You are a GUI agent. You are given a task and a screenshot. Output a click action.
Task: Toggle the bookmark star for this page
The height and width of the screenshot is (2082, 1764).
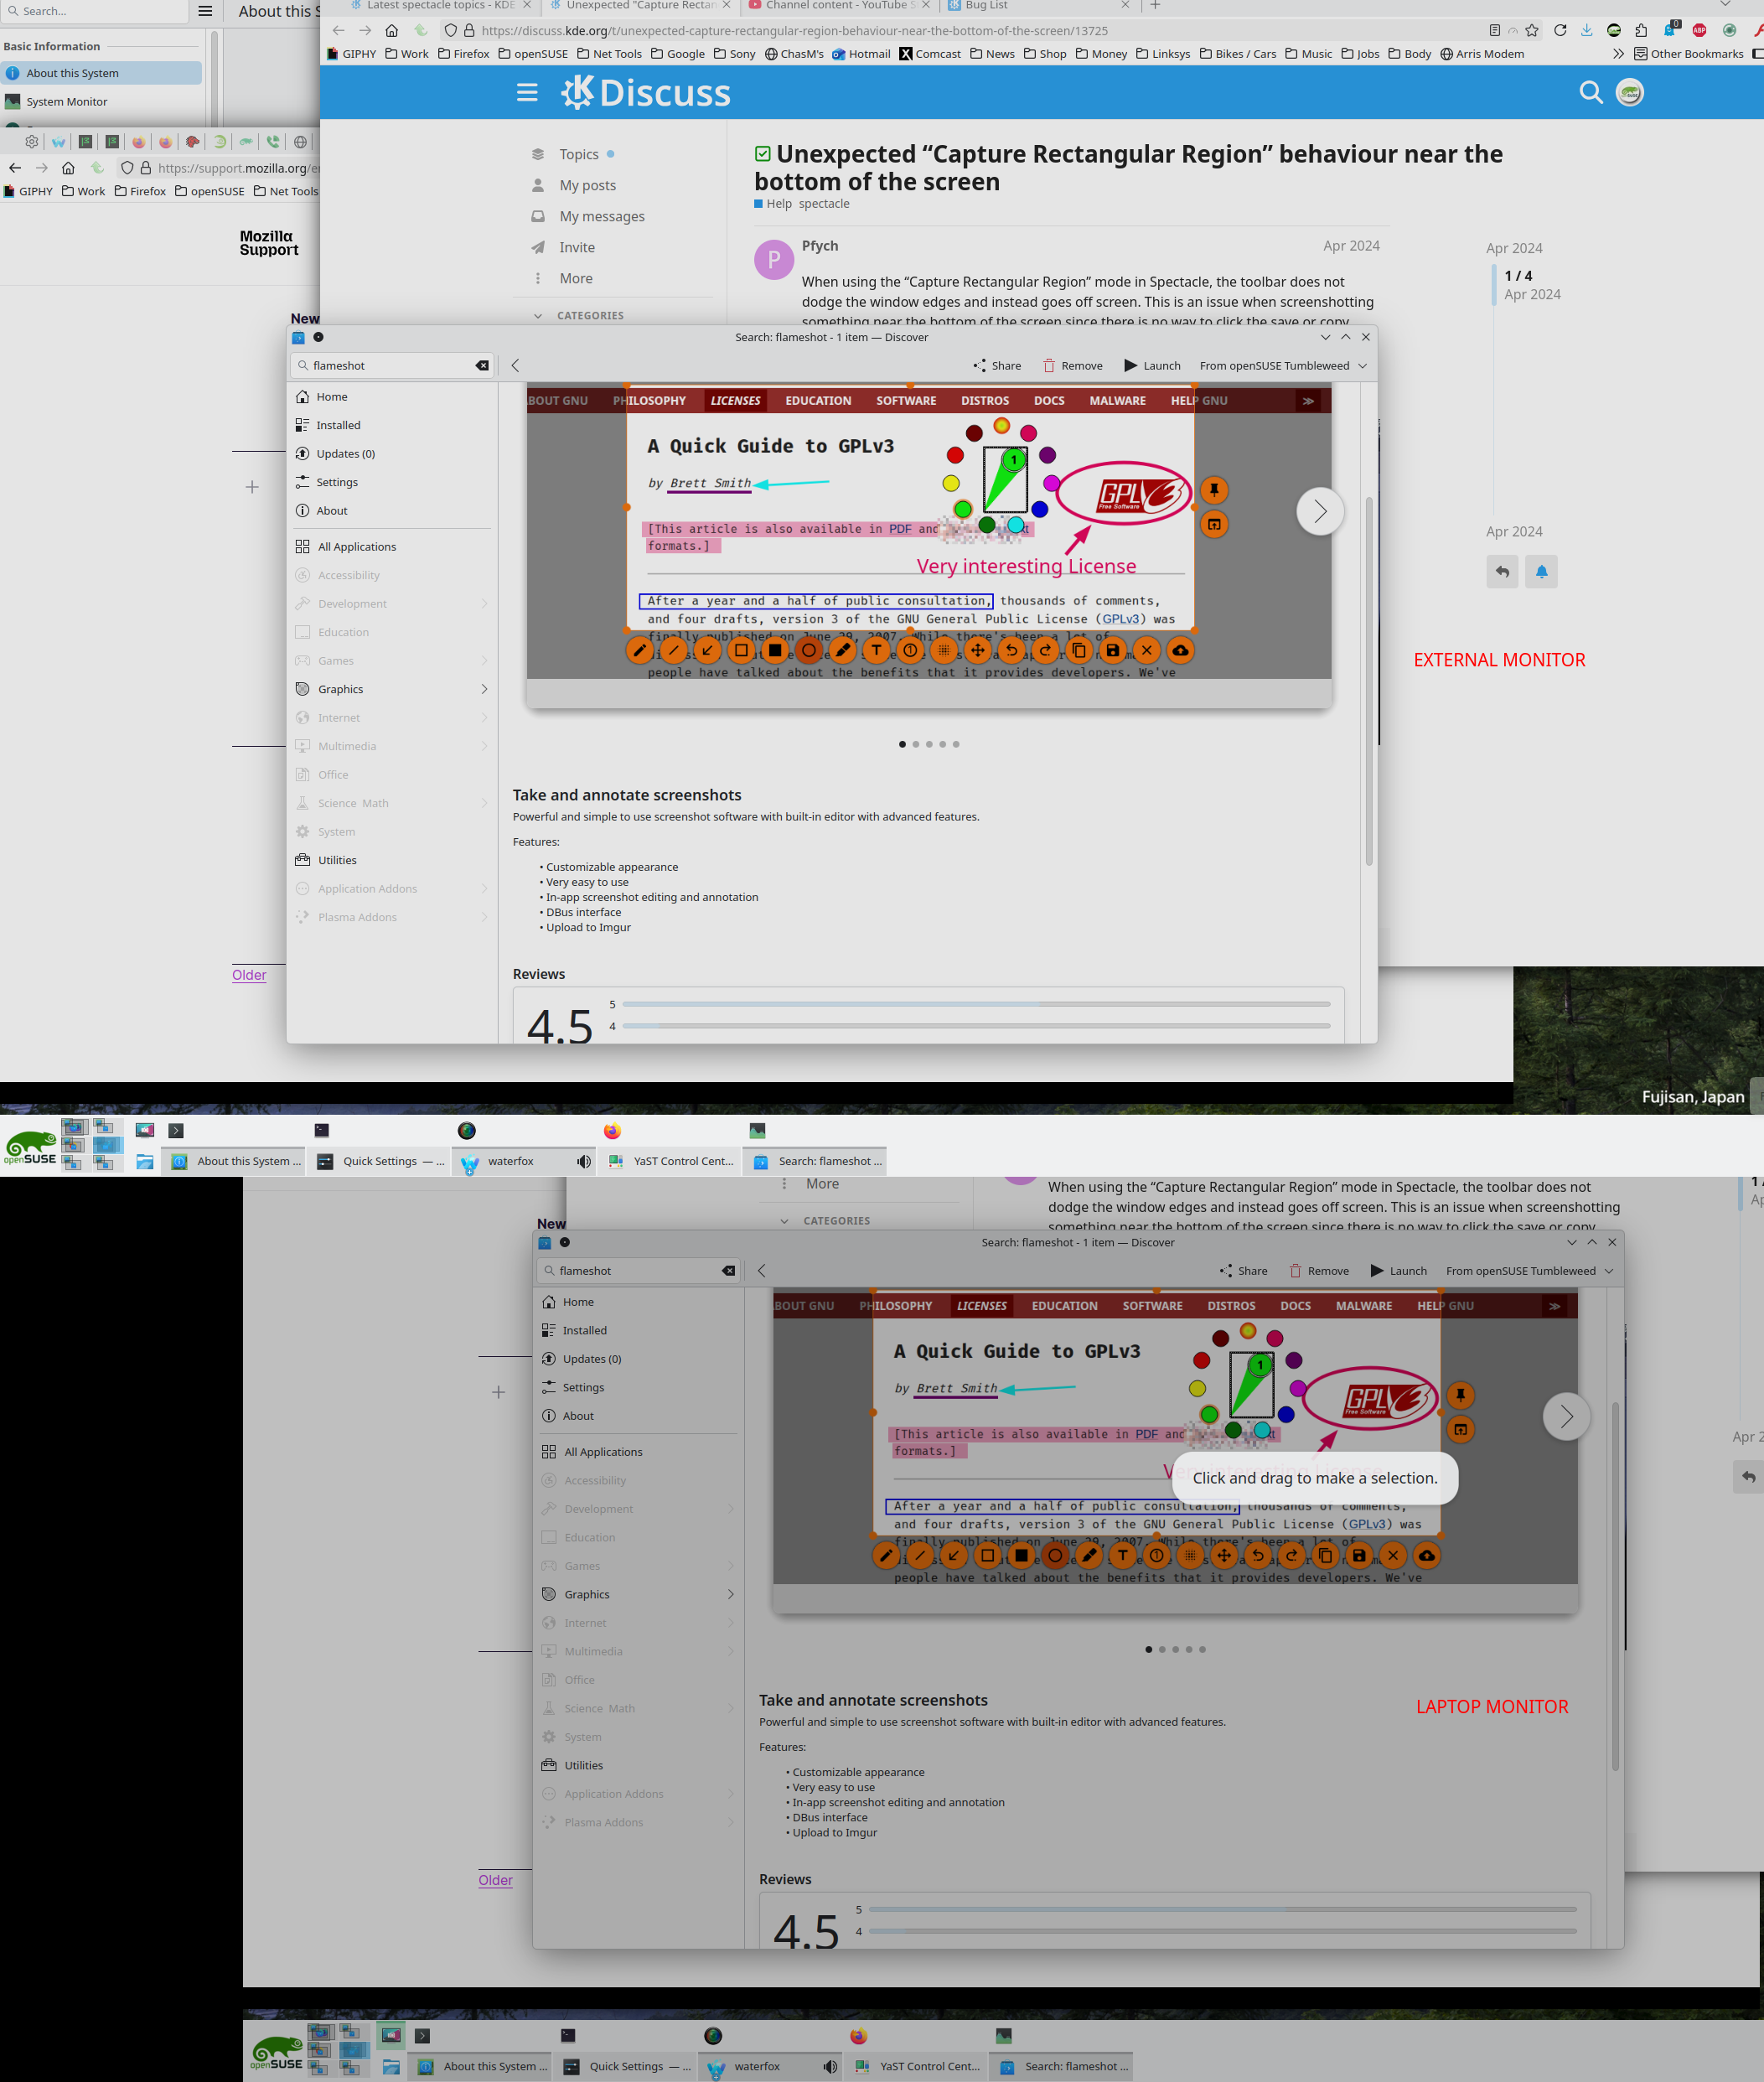tap(1532, 30)
